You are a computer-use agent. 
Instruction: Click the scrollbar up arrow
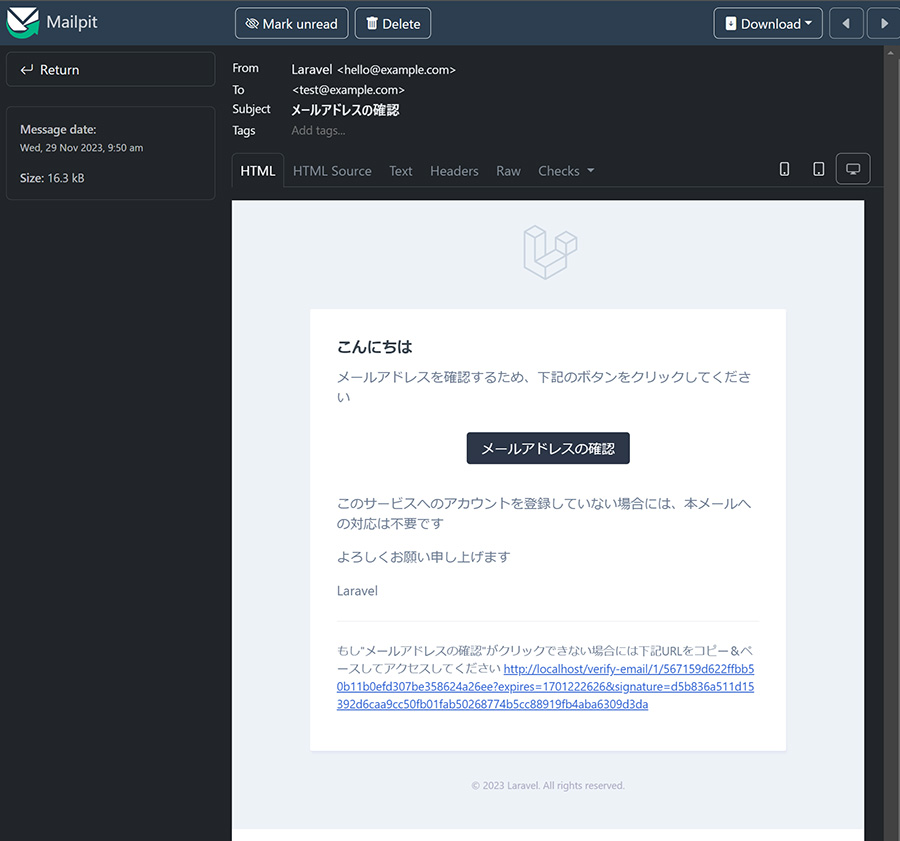(x=891, y=53)
